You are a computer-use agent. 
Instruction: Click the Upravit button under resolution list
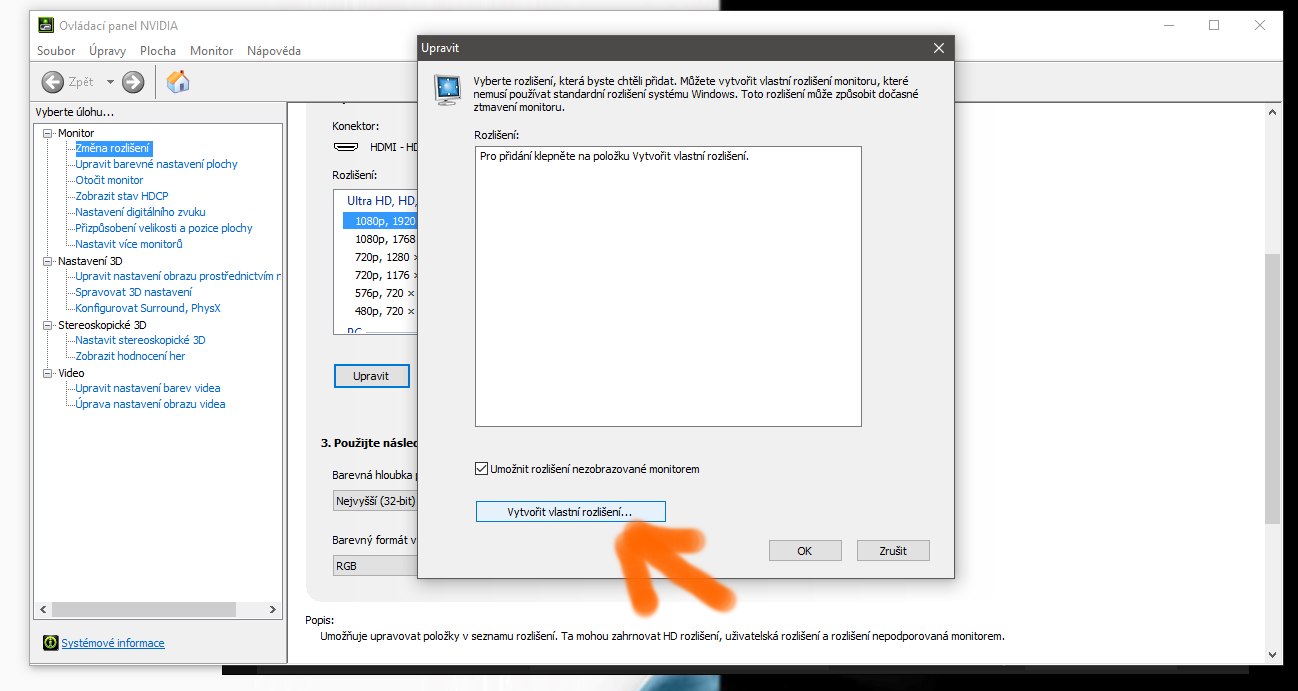coord(371,376)
